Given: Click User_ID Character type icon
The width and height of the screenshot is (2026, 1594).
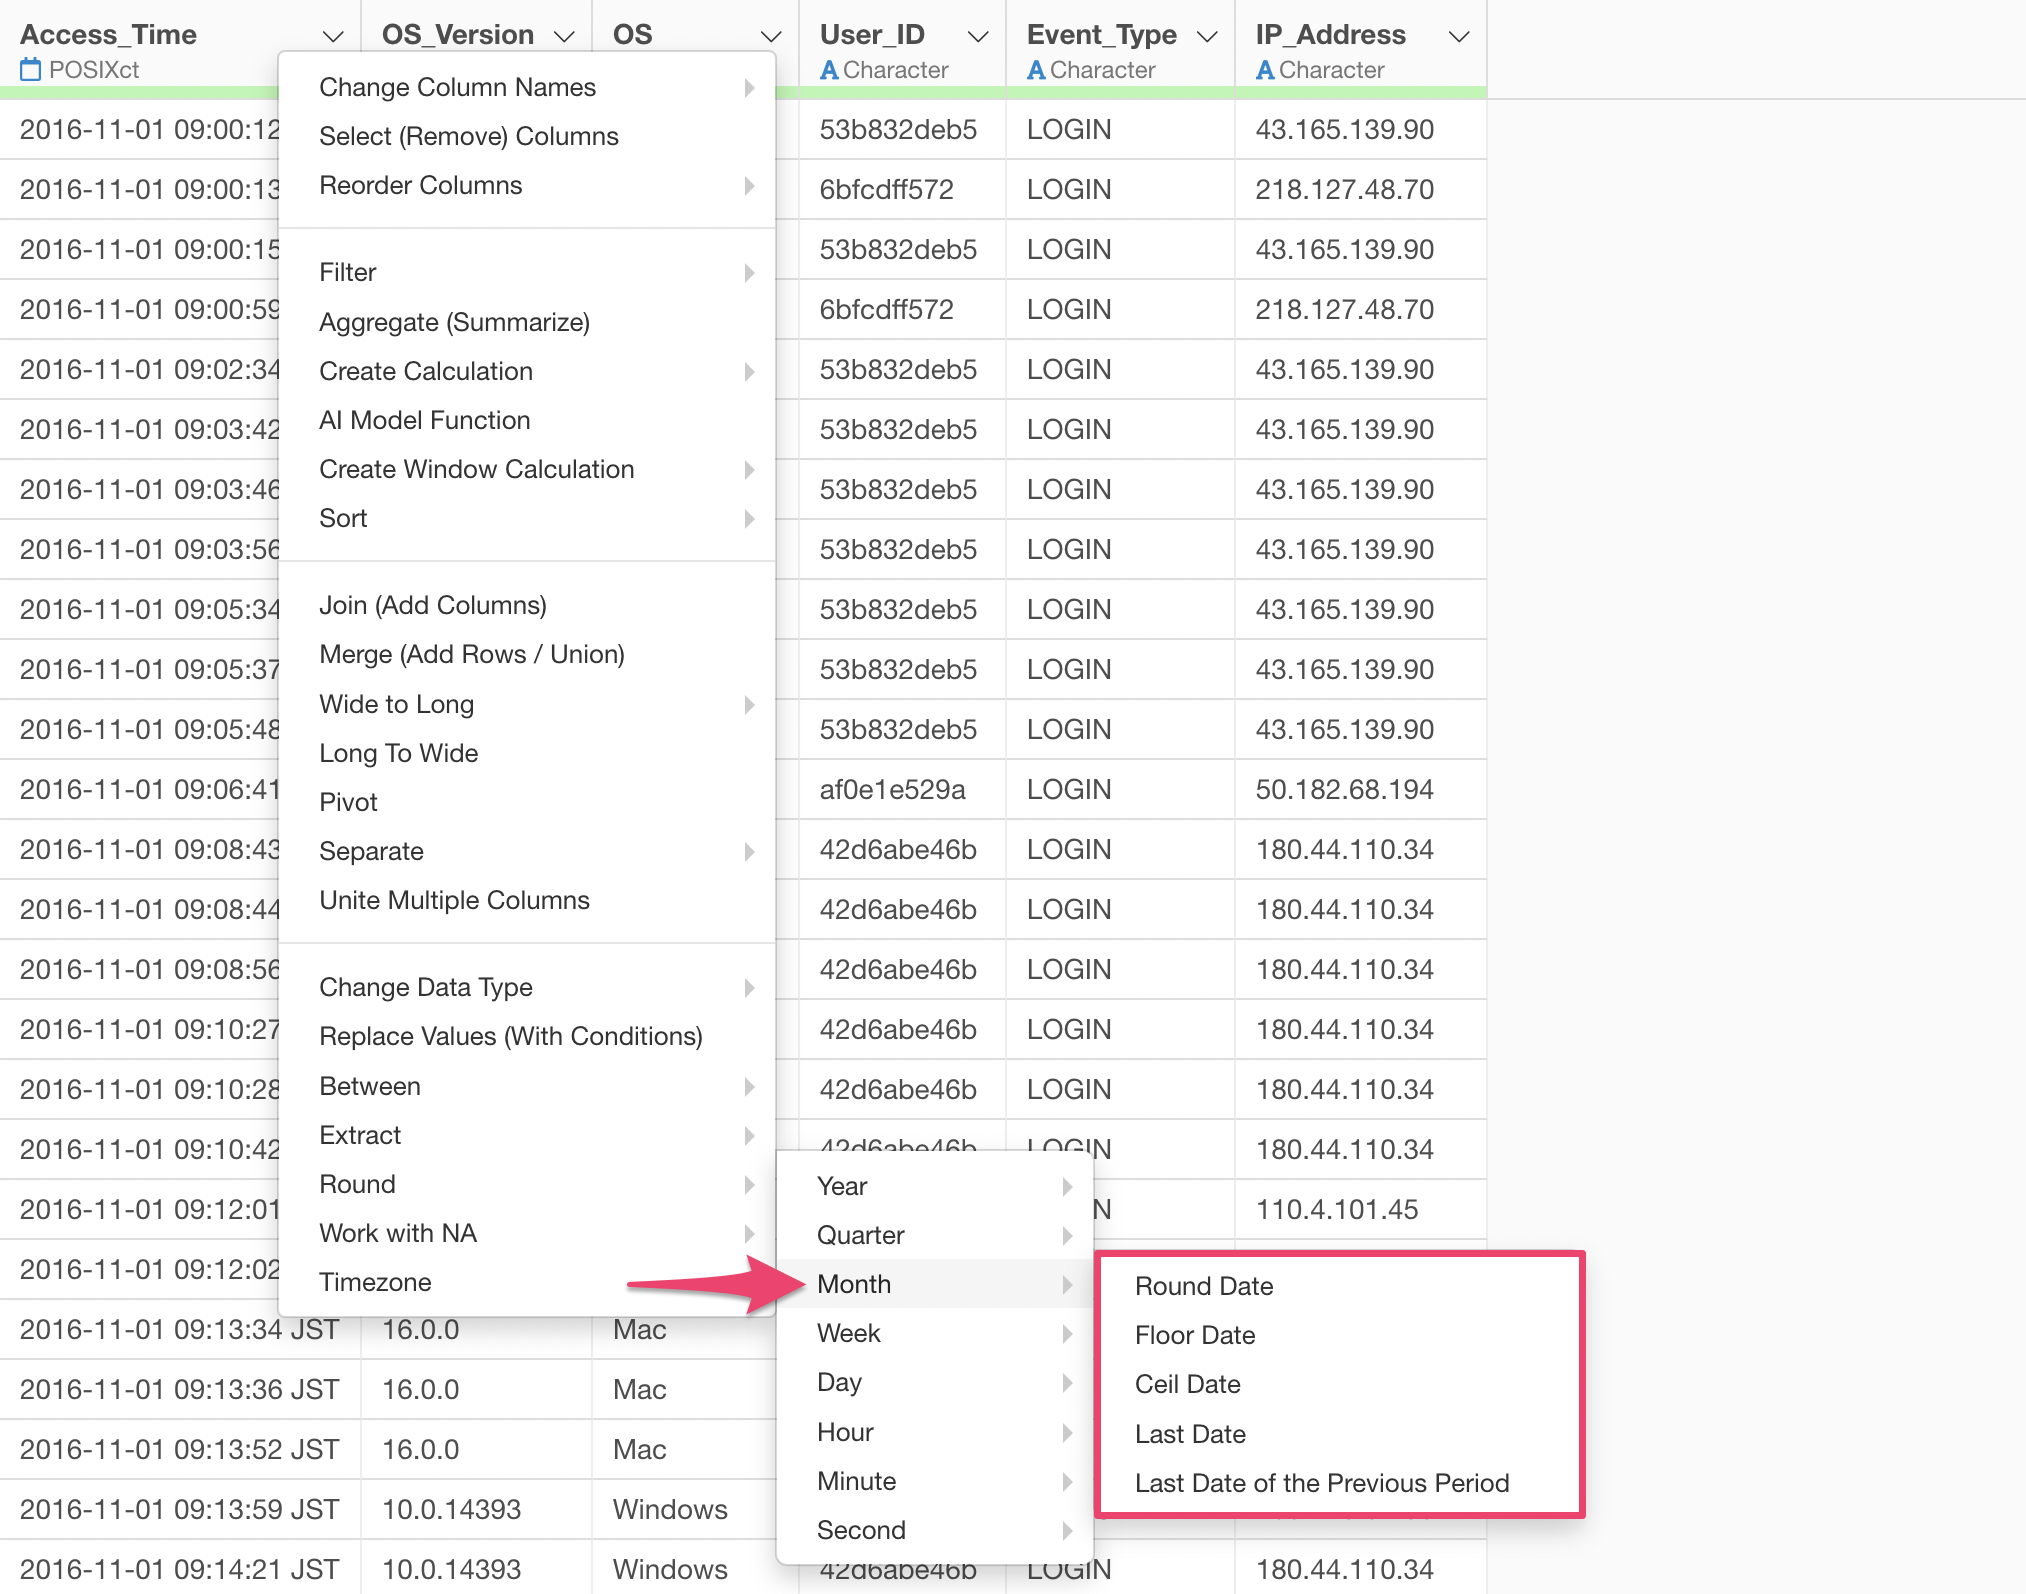Looking at the screenshot, I should click(x=829, y=70).
